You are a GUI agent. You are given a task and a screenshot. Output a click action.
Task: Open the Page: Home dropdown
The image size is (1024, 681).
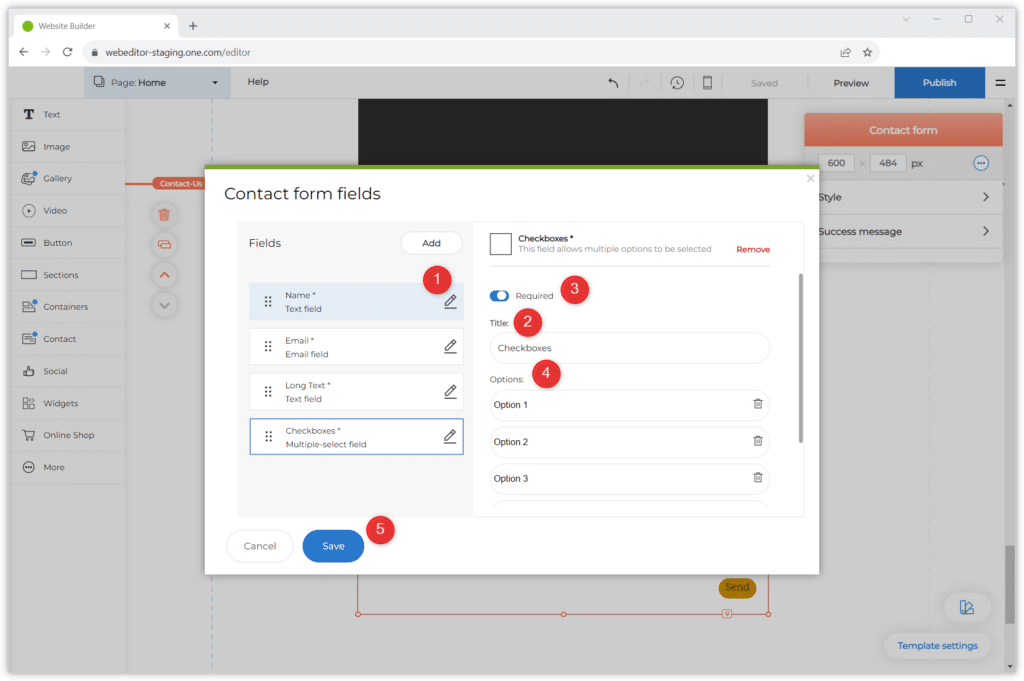156,83
